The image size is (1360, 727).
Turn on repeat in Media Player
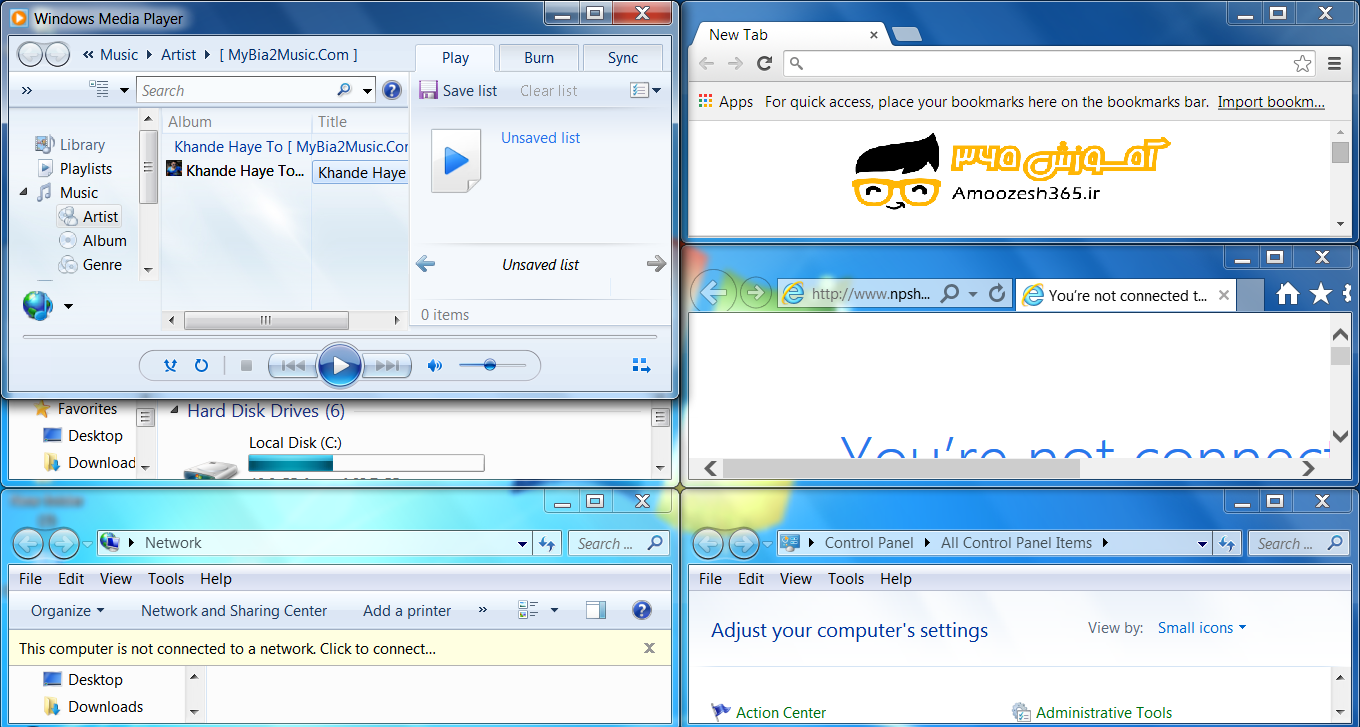(201, 366)
